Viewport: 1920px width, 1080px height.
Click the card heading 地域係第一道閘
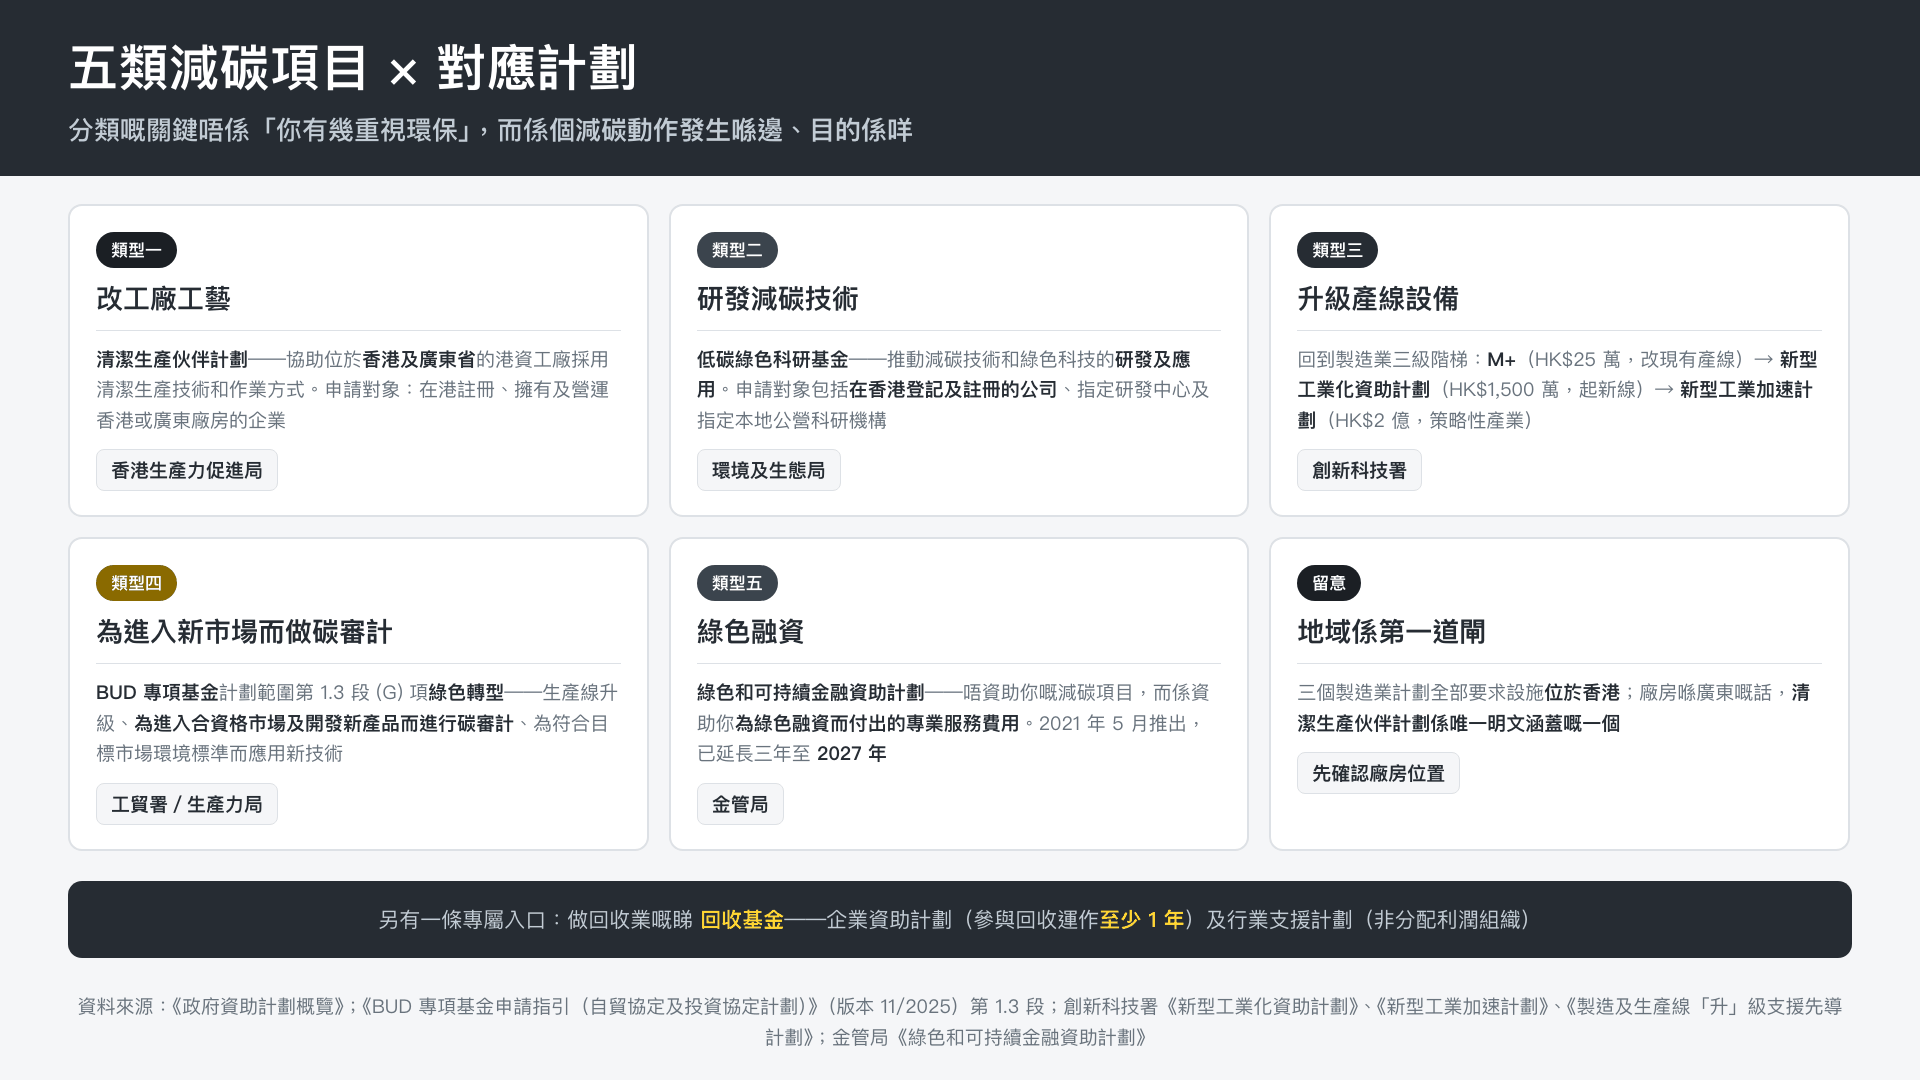(x=1391, y=632)
